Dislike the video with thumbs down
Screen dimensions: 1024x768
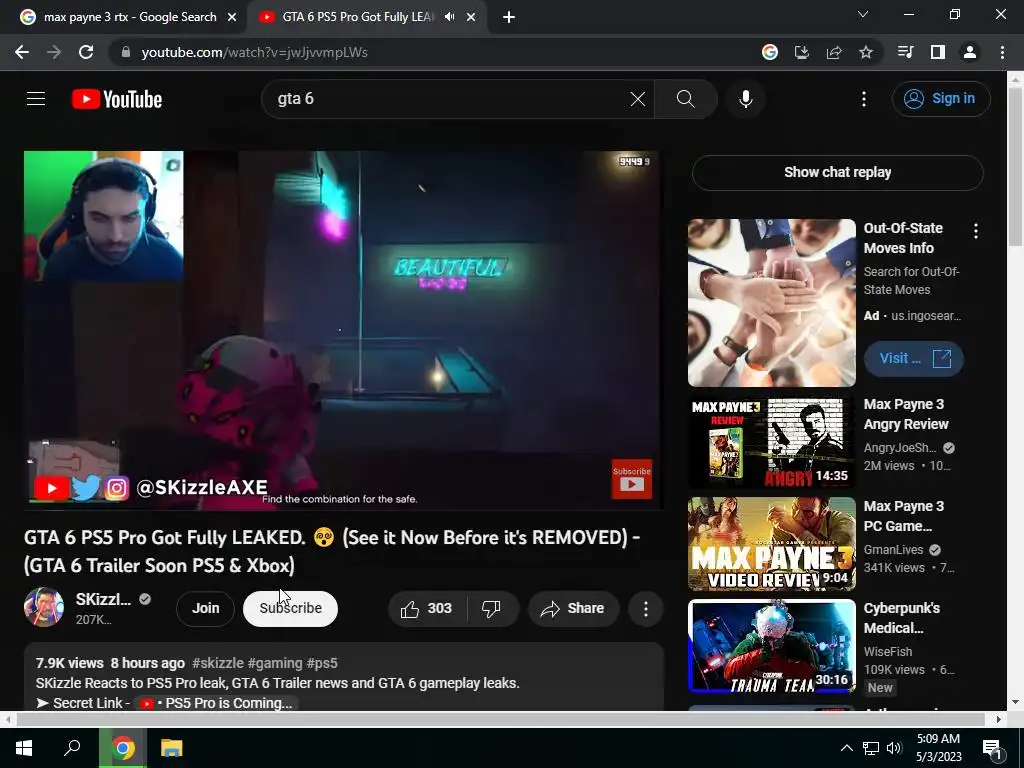point(492,609)
